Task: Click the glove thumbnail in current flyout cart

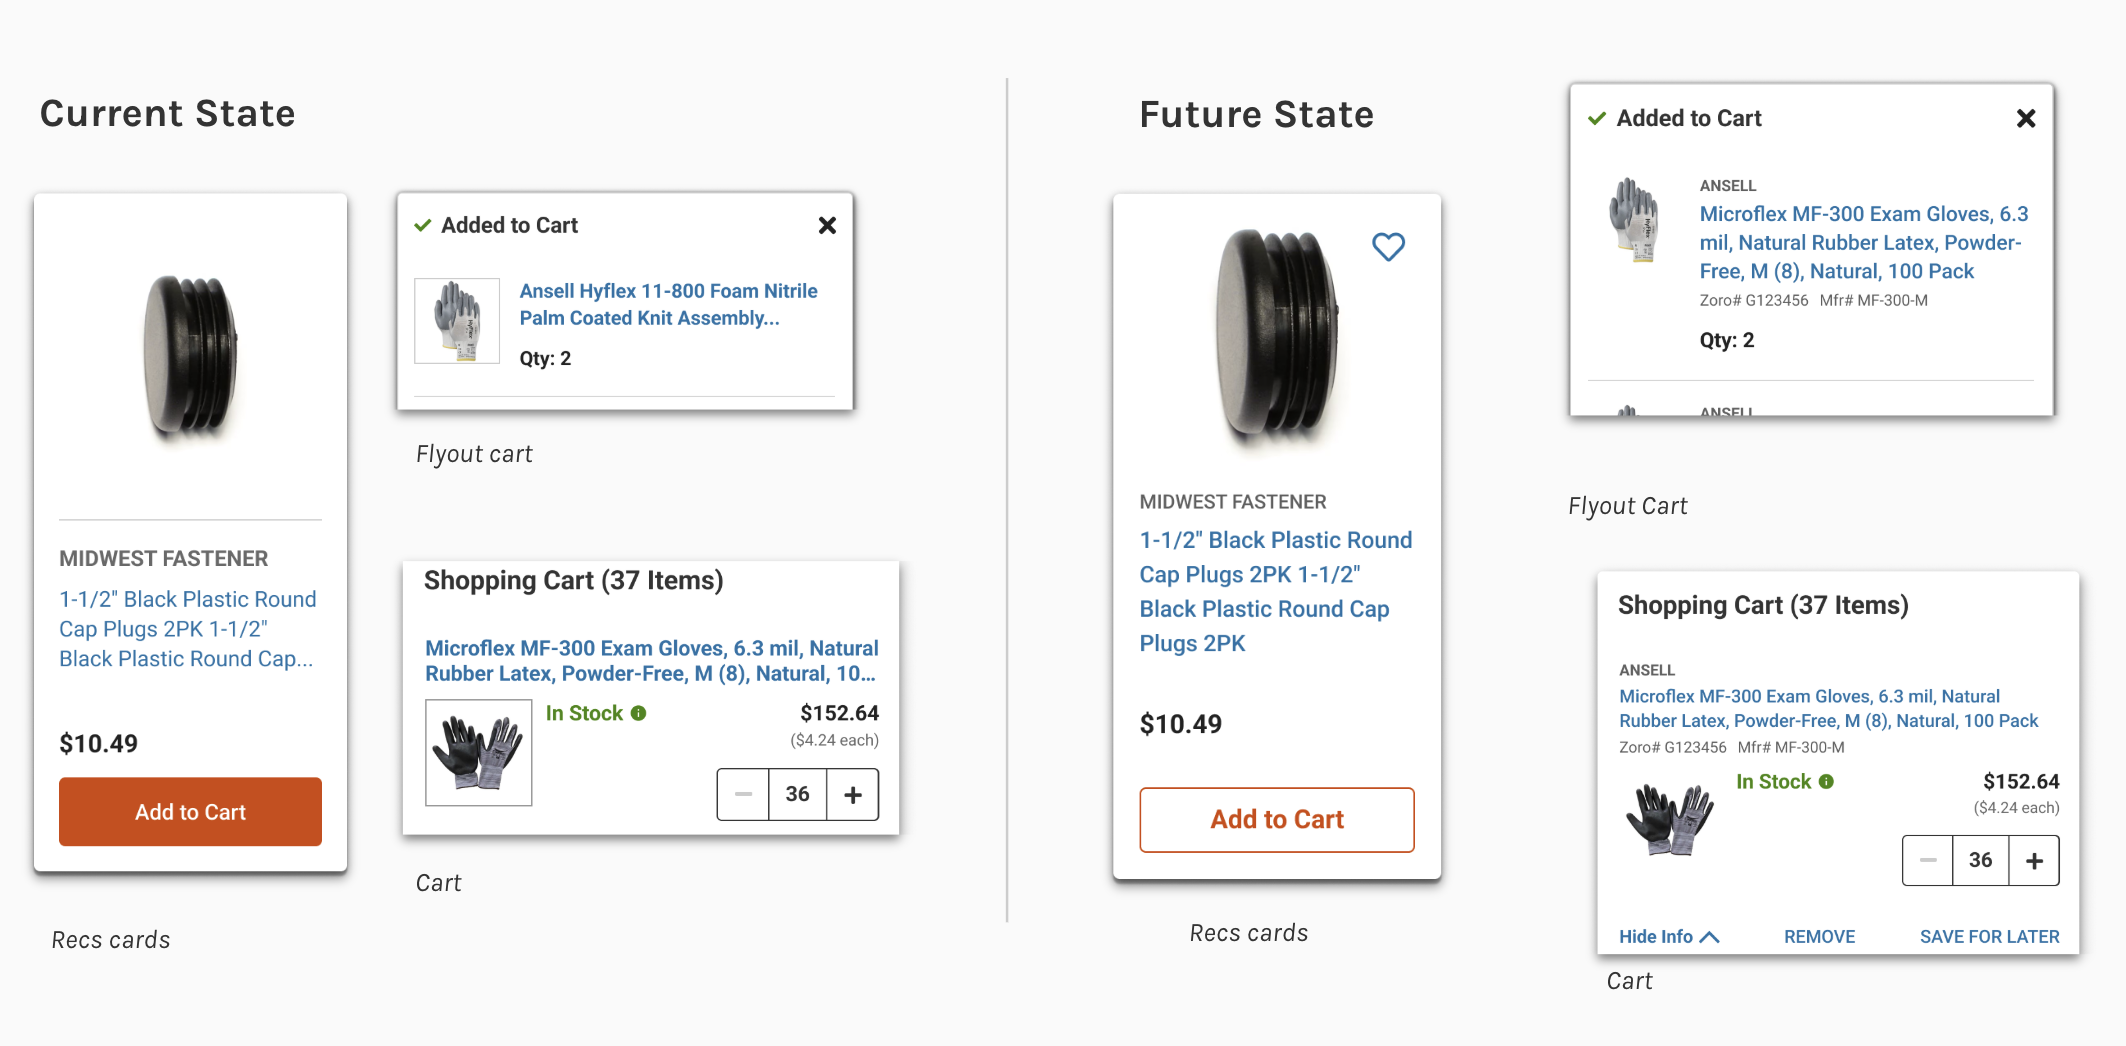Action: coord(457,321)
